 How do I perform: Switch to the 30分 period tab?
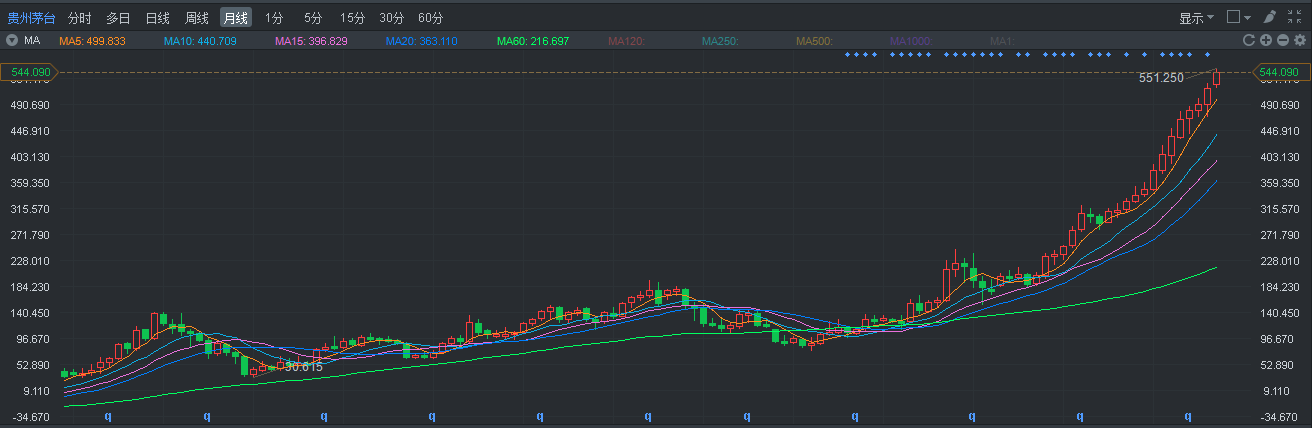pos(391,18)
